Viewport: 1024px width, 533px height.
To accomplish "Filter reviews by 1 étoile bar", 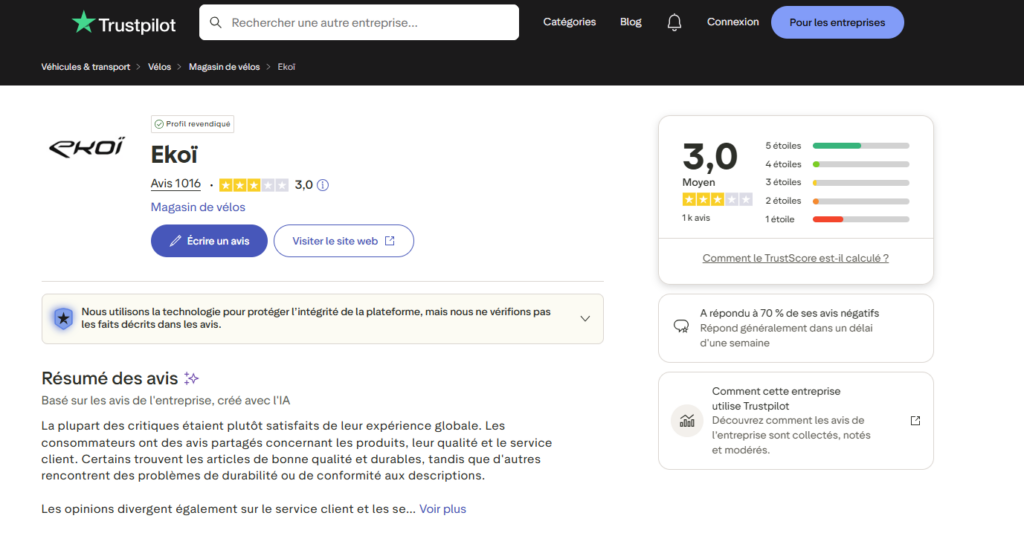I will coord(860,219).
